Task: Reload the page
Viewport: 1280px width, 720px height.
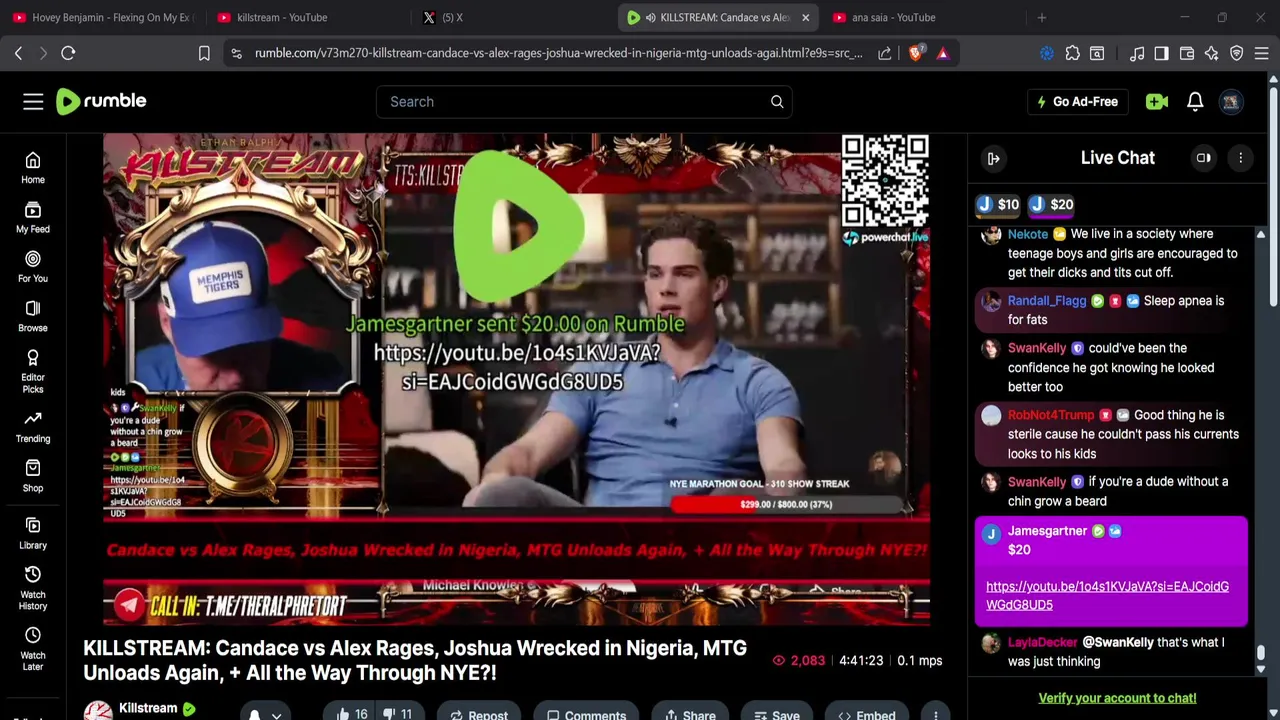Action: [x=68, y=53]
